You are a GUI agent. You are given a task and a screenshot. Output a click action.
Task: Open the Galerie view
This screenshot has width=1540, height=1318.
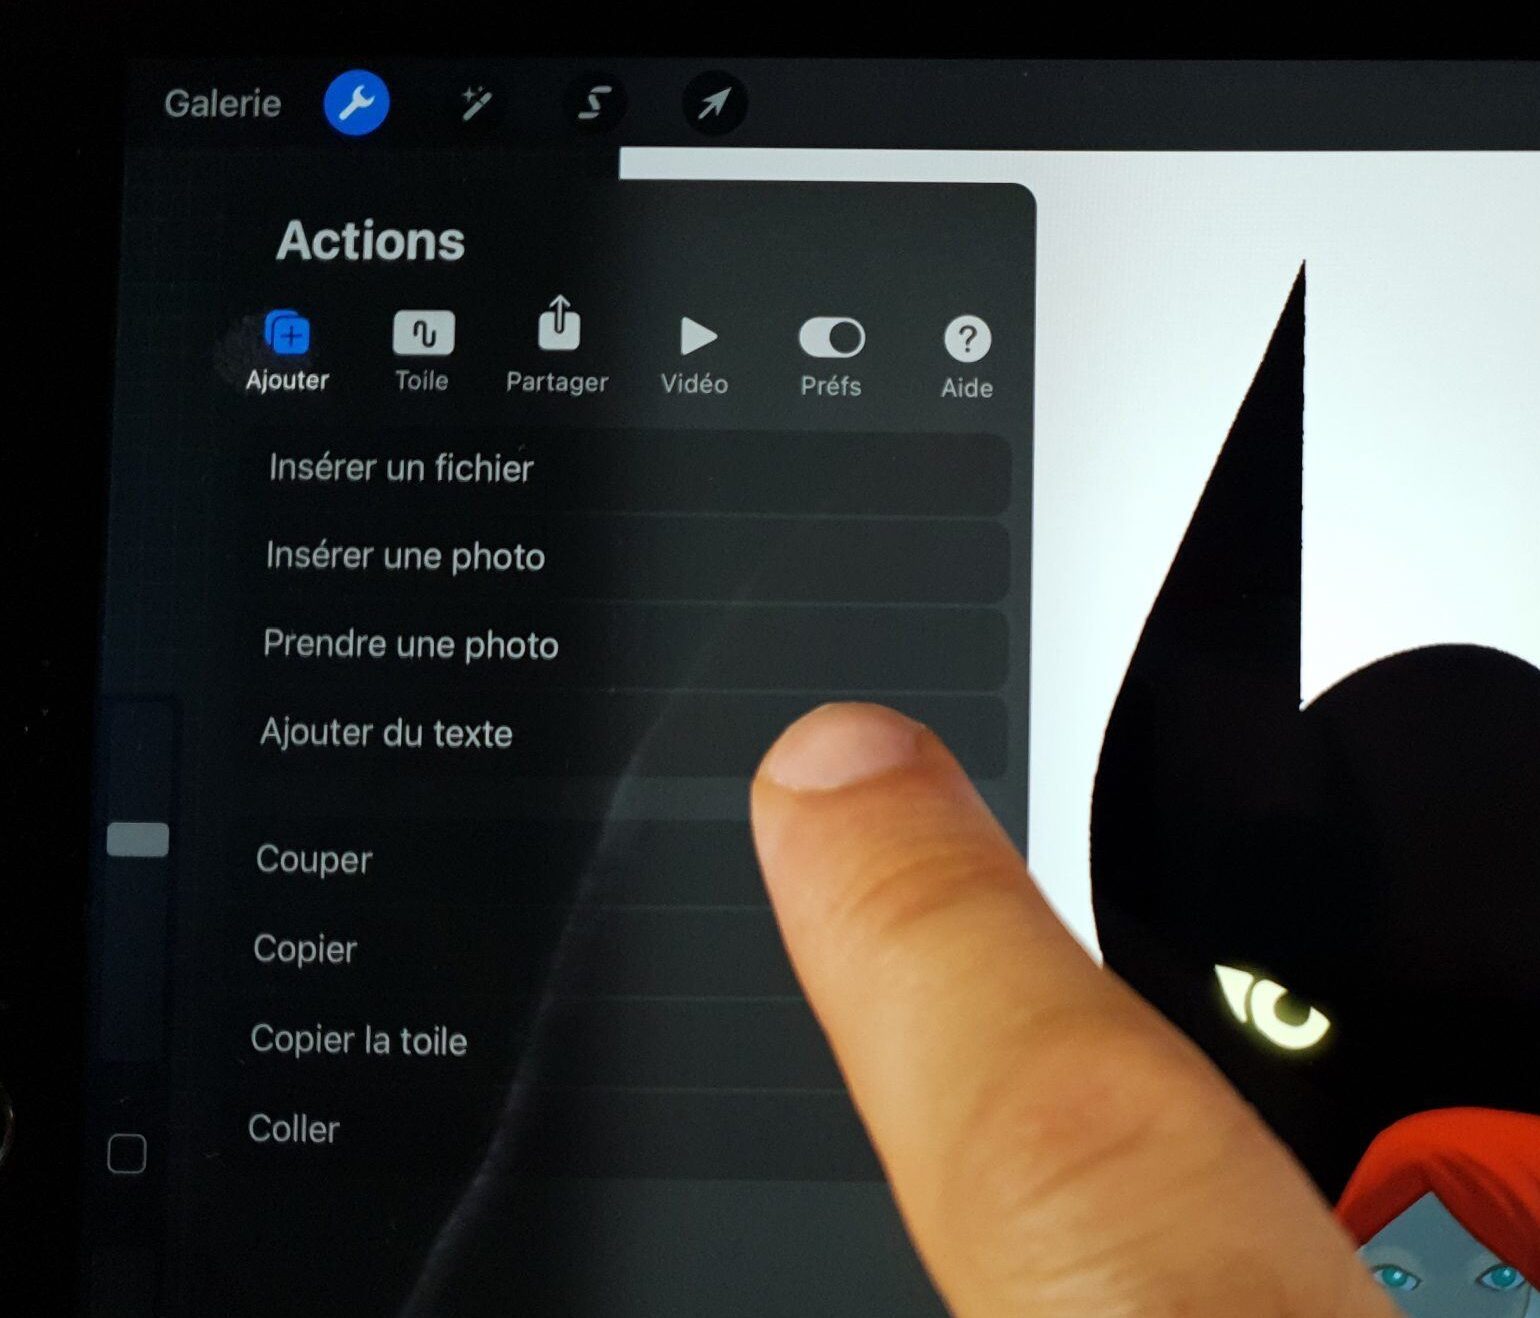(222, 103)
